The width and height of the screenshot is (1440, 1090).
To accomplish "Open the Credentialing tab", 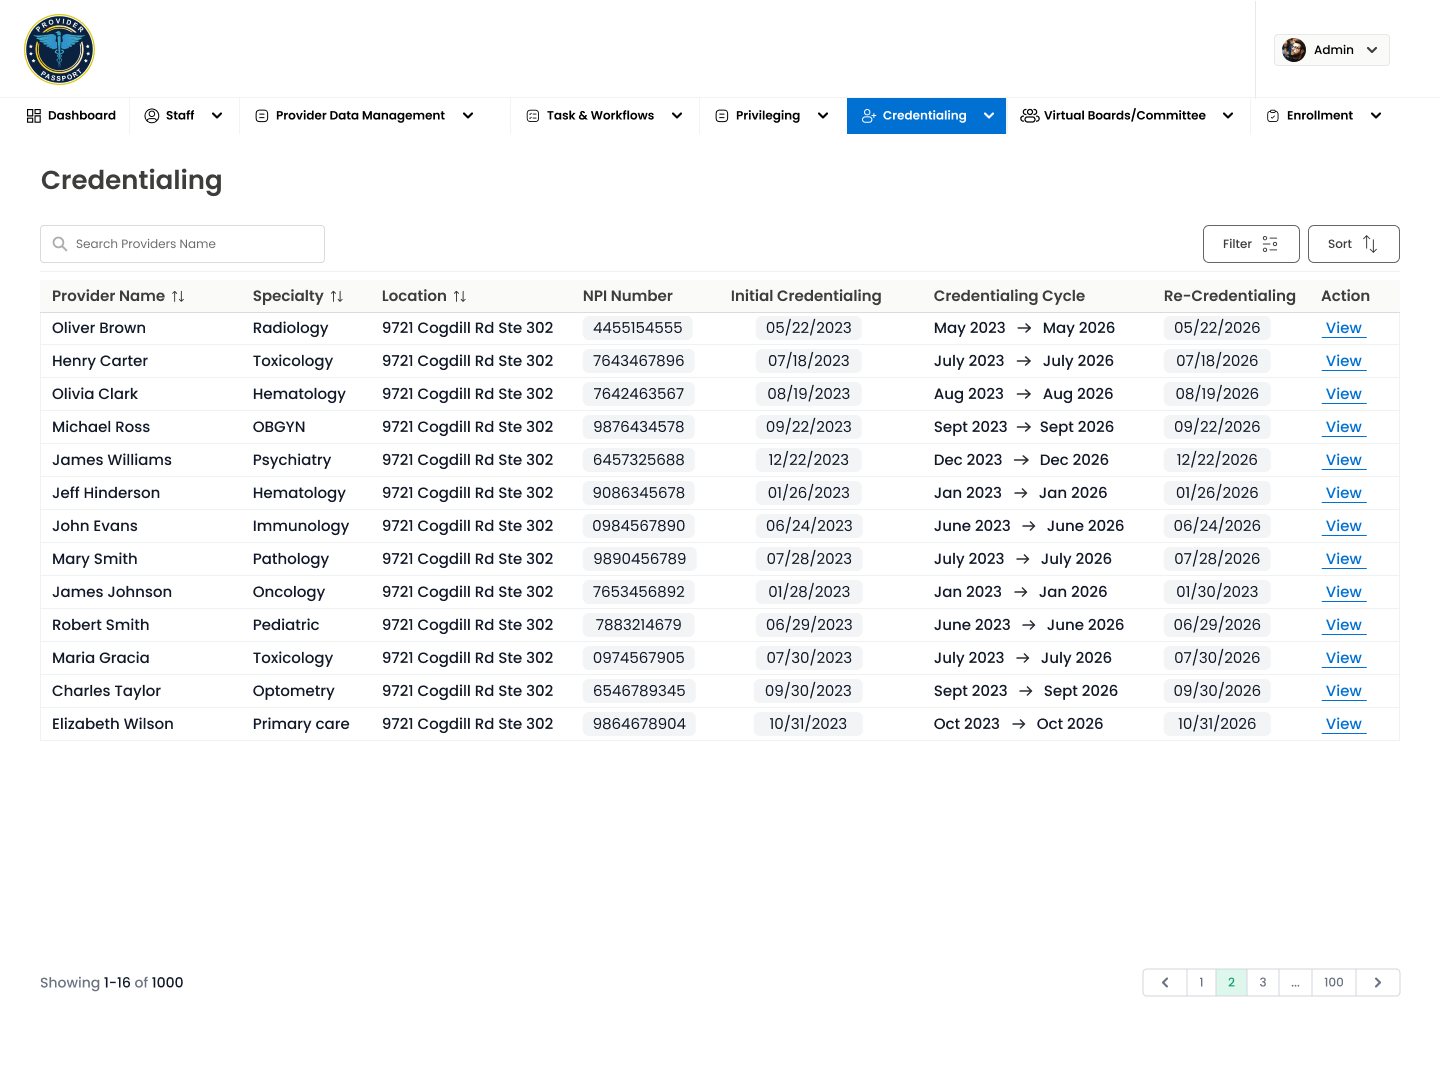I will 924,115.
